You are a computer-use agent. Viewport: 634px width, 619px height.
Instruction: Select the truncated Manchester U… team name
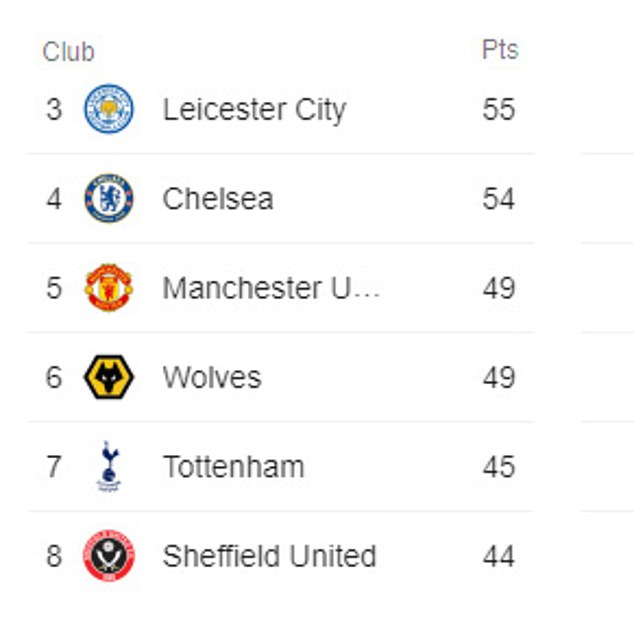271,288
